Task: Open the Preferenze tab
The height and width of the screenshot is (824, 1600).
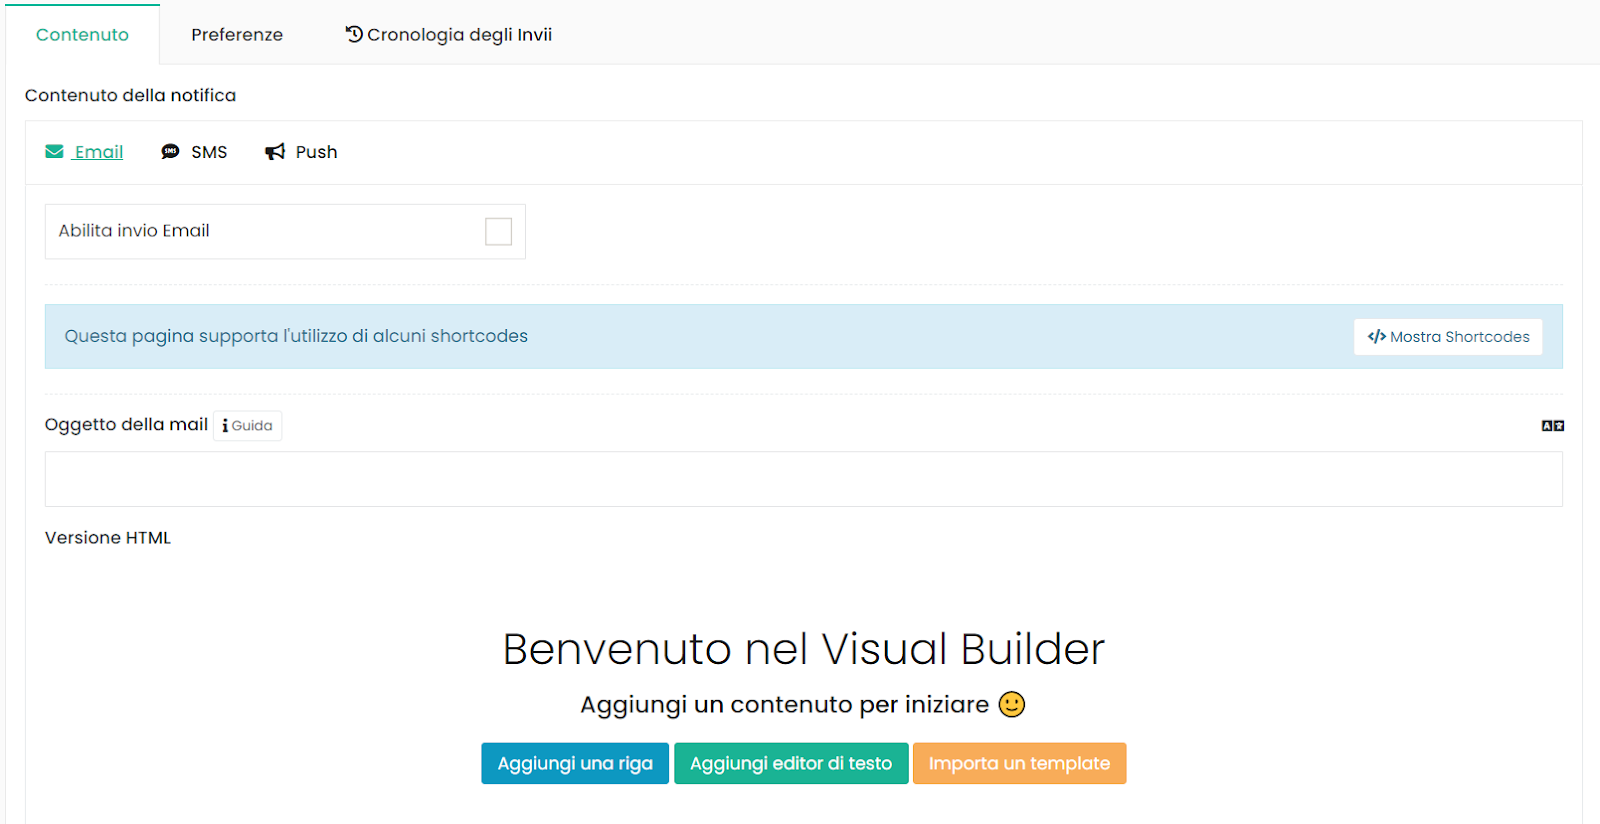Action: click(237, 35)
